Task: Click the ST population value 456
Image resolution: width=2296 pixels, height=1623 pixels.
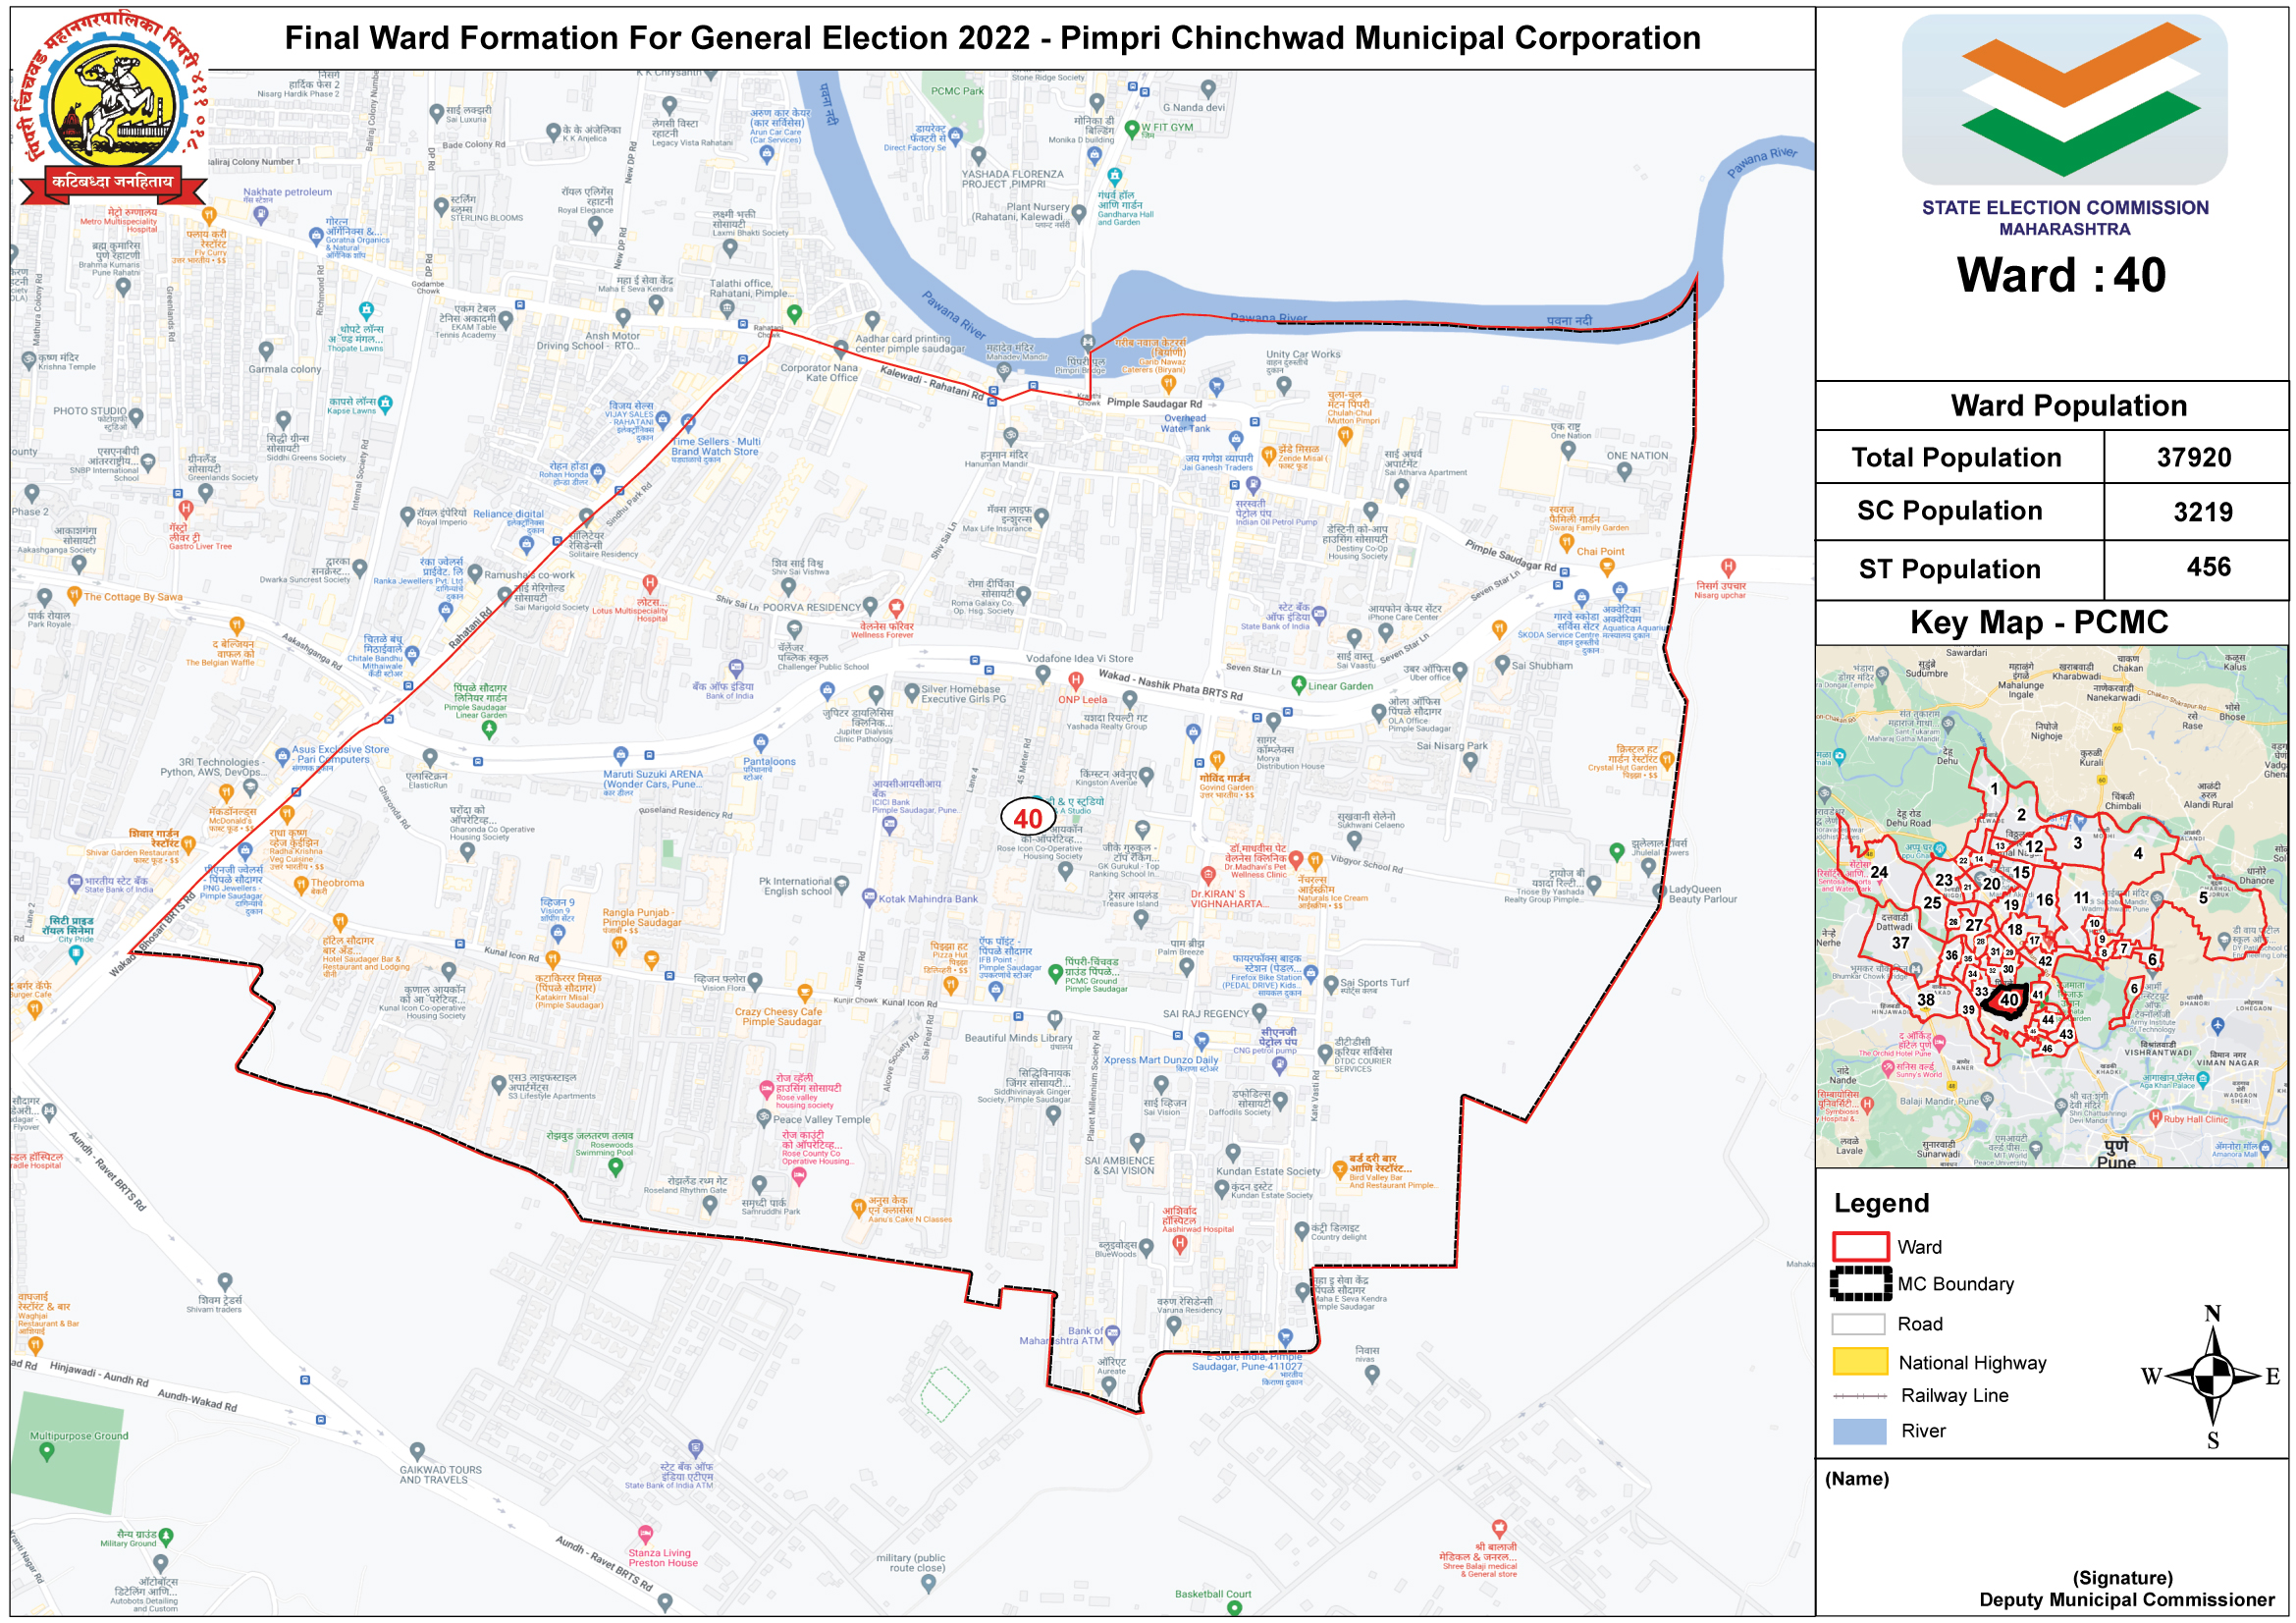Action: pyautogui.click(x=2208, y=567)
